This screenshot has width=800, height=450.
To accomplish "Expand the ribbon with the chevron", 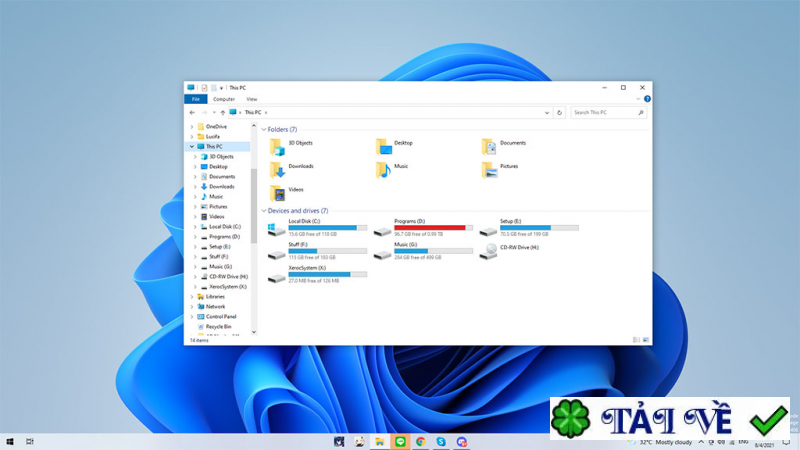I will point(638,99).
